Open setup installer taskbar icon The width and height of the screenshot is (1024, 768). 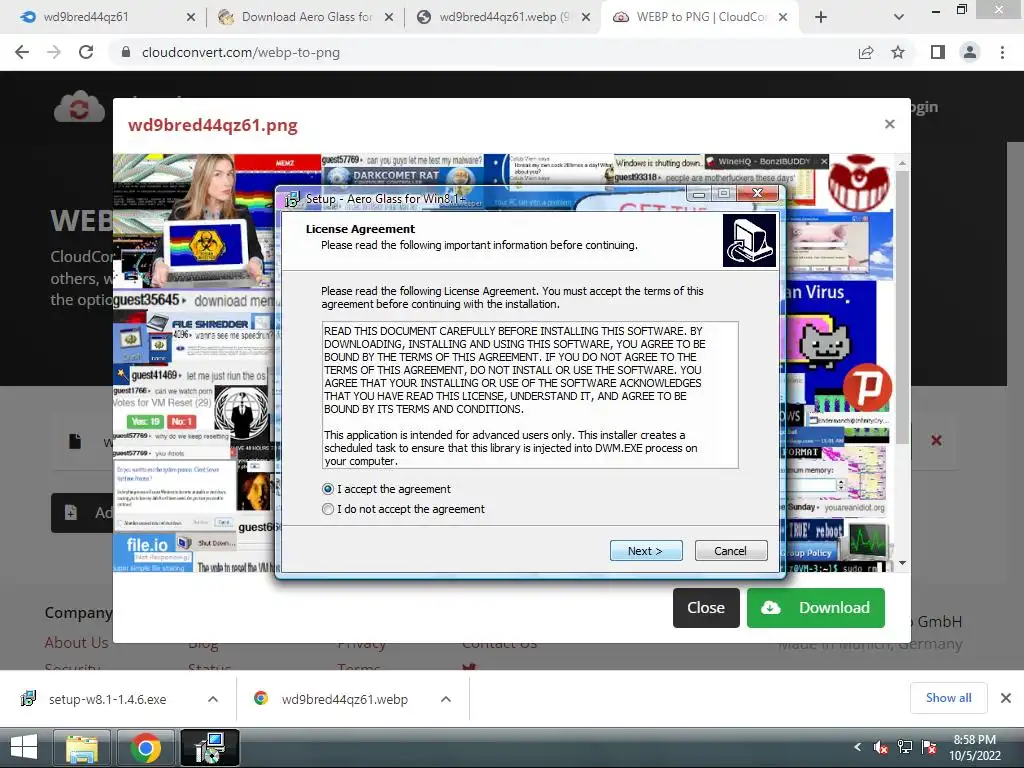210,748
